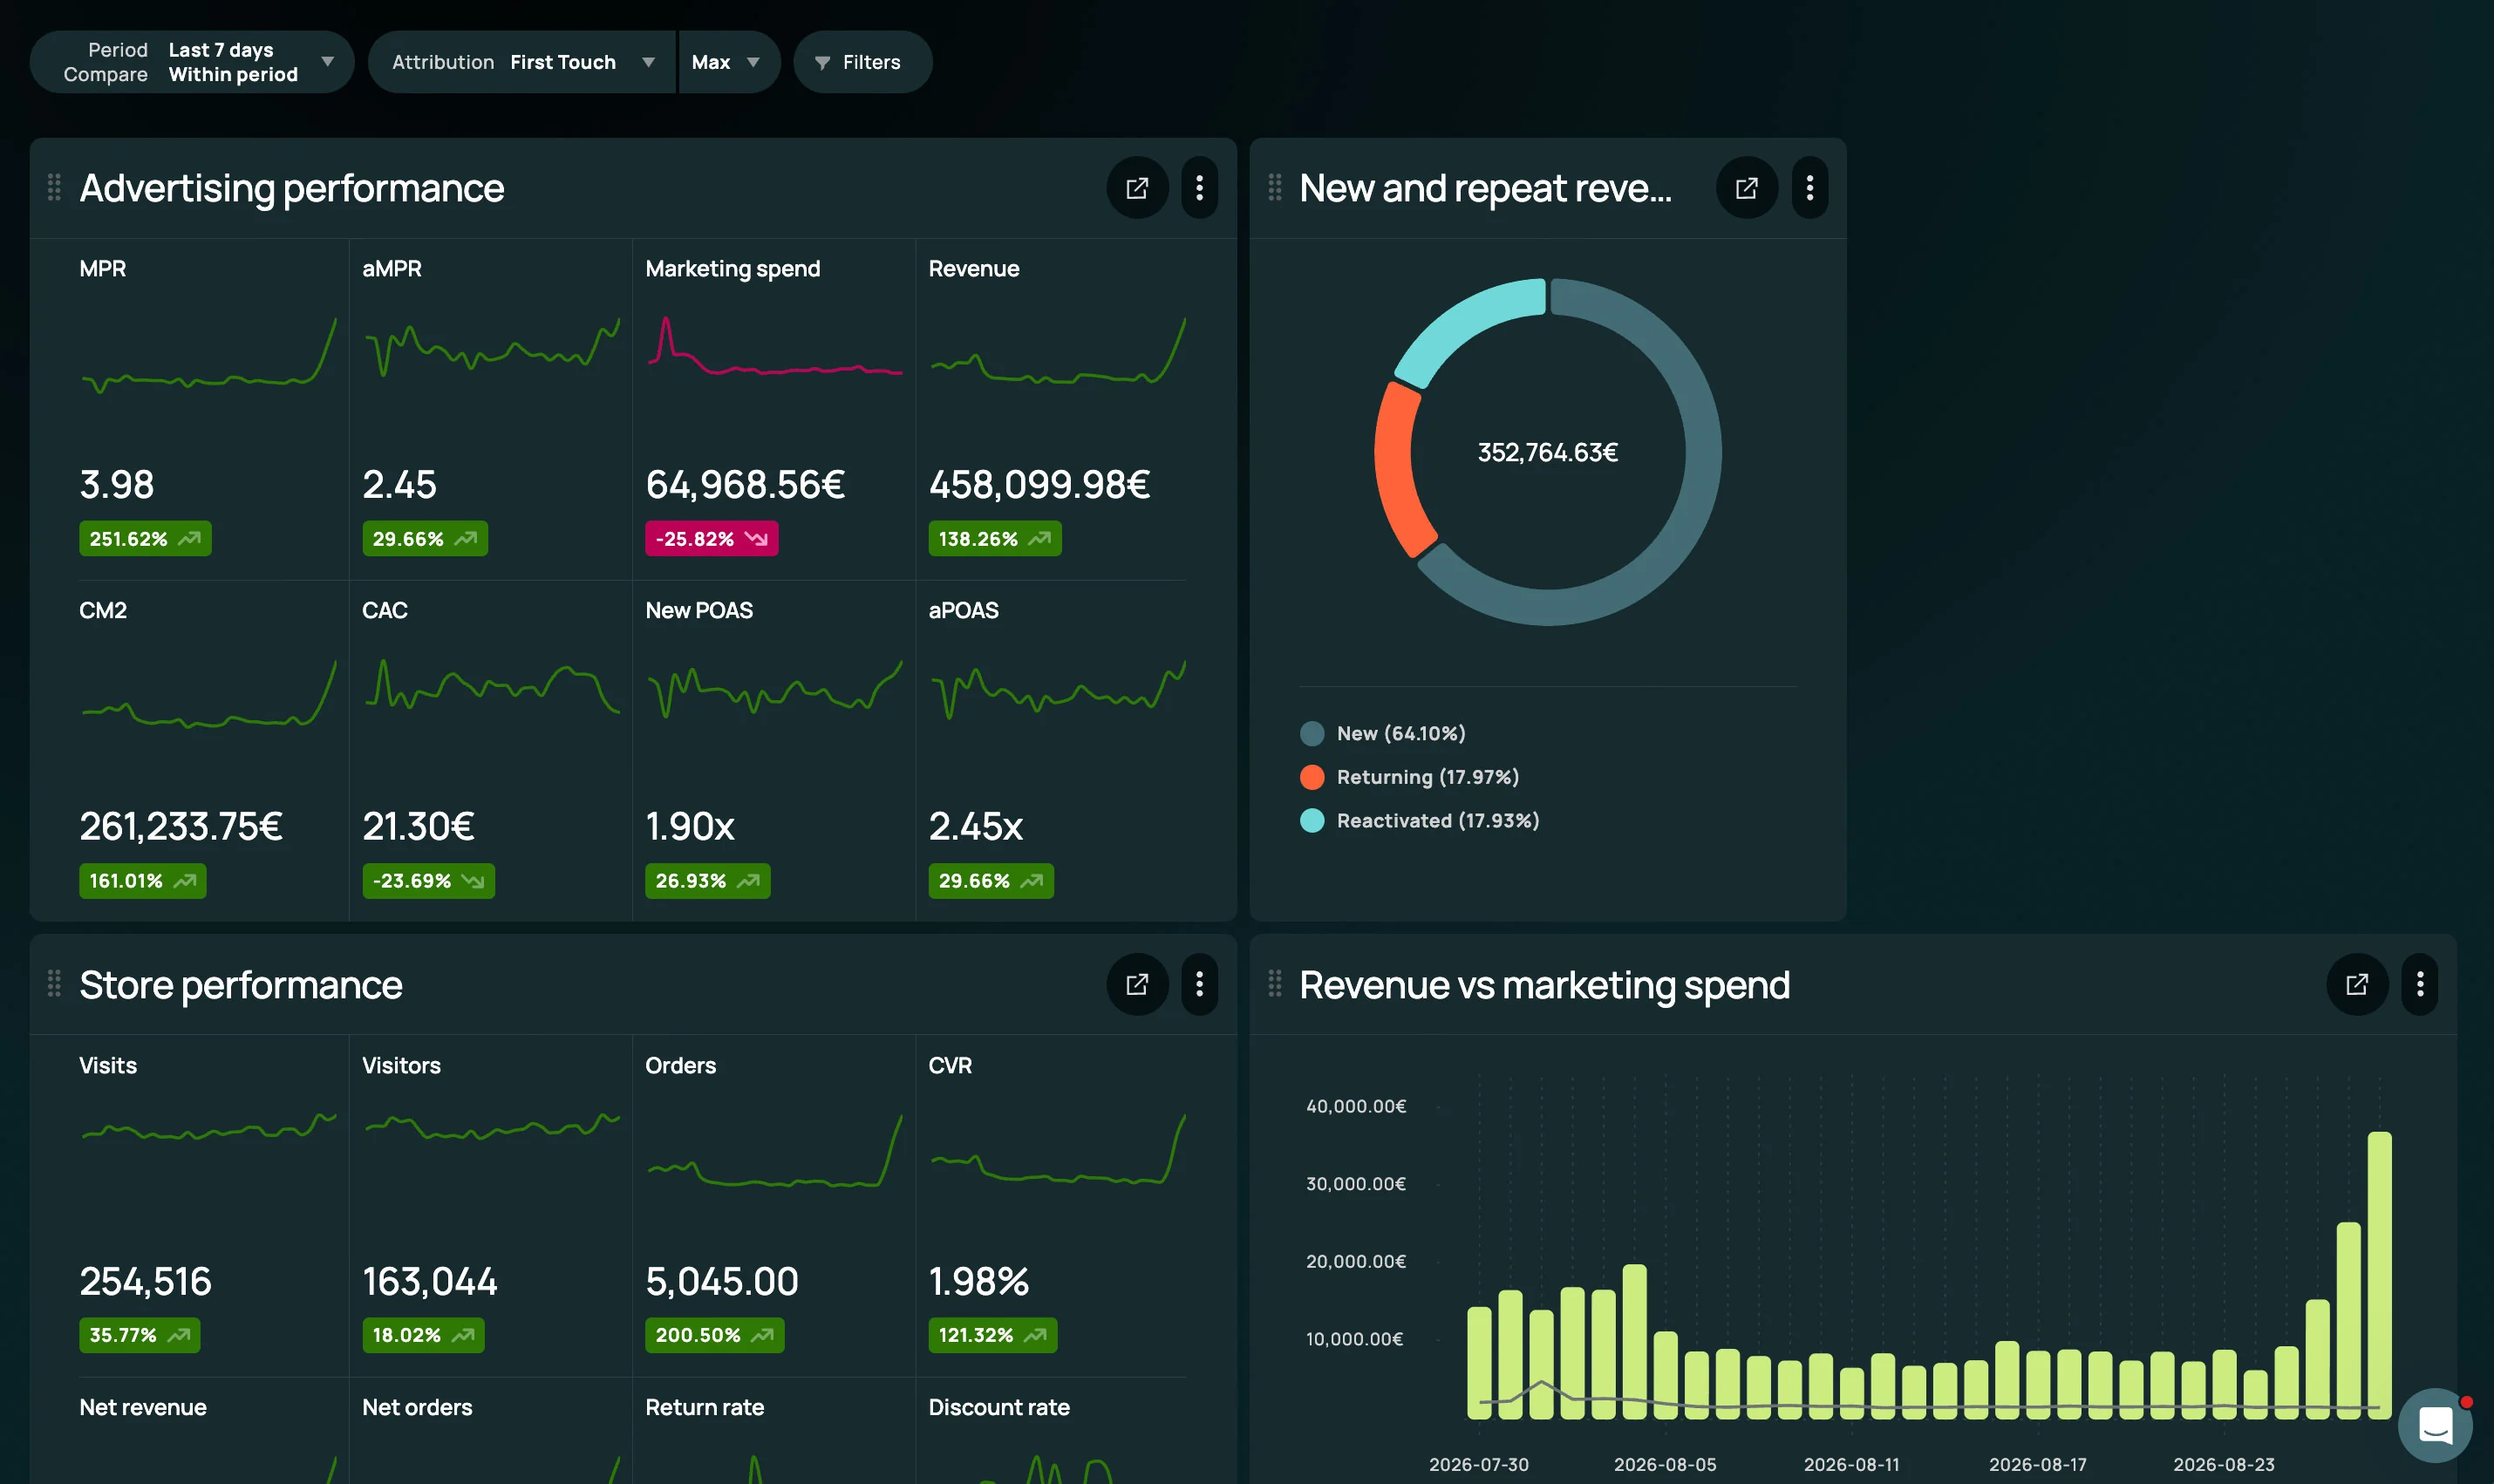Open Advertising performance in expanded view

pos(1137,188)
